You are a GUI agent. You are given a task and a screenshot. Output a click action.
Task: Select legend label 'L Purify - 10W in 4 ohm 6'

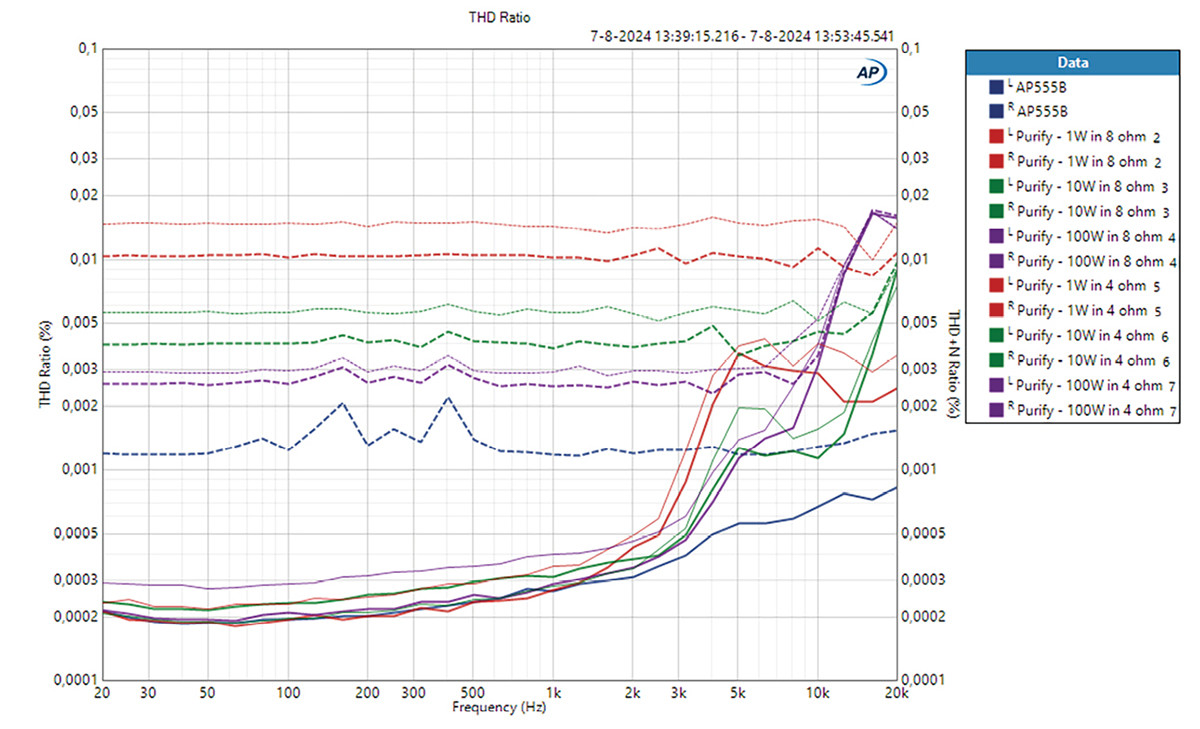point(1087,335)
